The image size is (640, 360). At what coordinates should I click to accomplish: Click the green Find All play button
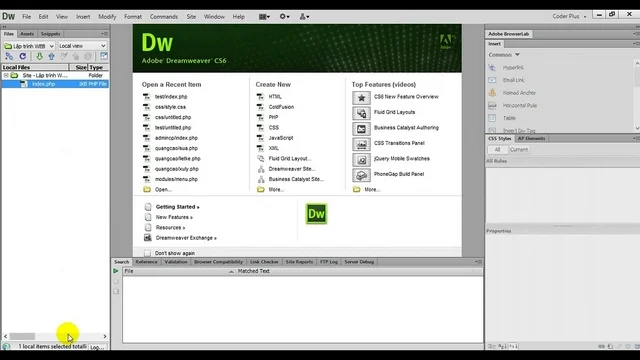(116, 271)
